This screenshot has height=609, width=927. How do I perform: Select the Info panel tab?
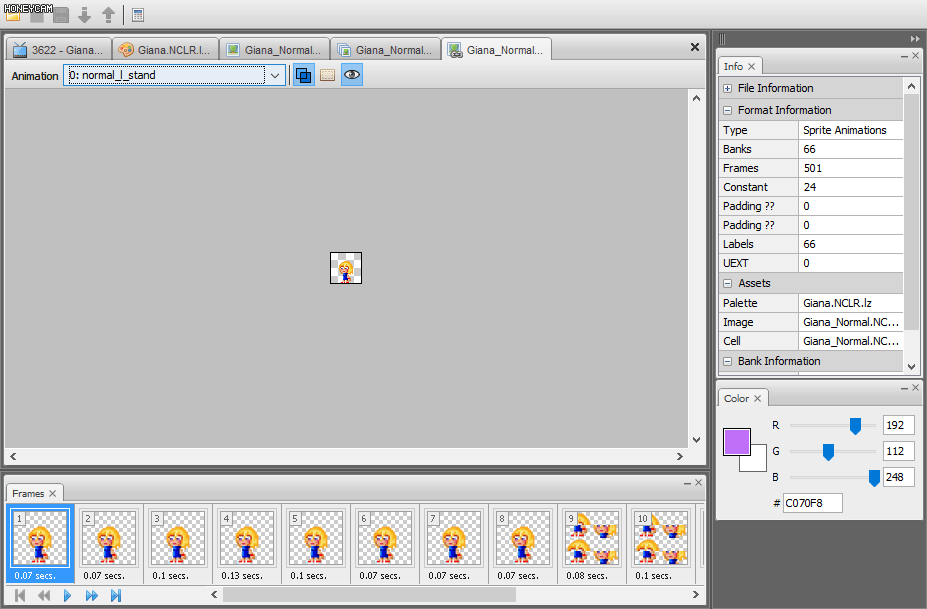click(733, 66)
